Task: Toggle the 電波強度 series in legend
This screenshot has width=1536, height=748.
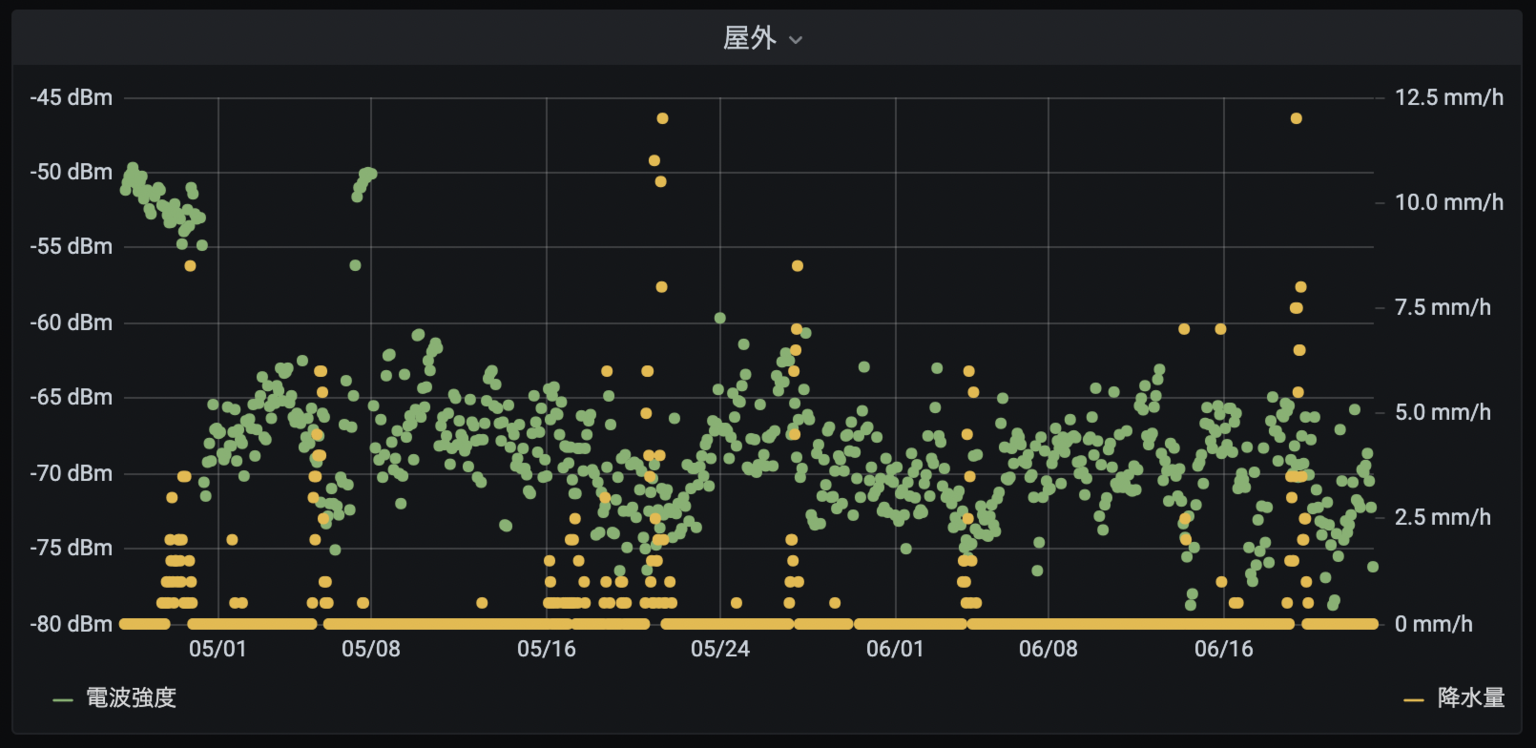Action: [x=131, y=698]
